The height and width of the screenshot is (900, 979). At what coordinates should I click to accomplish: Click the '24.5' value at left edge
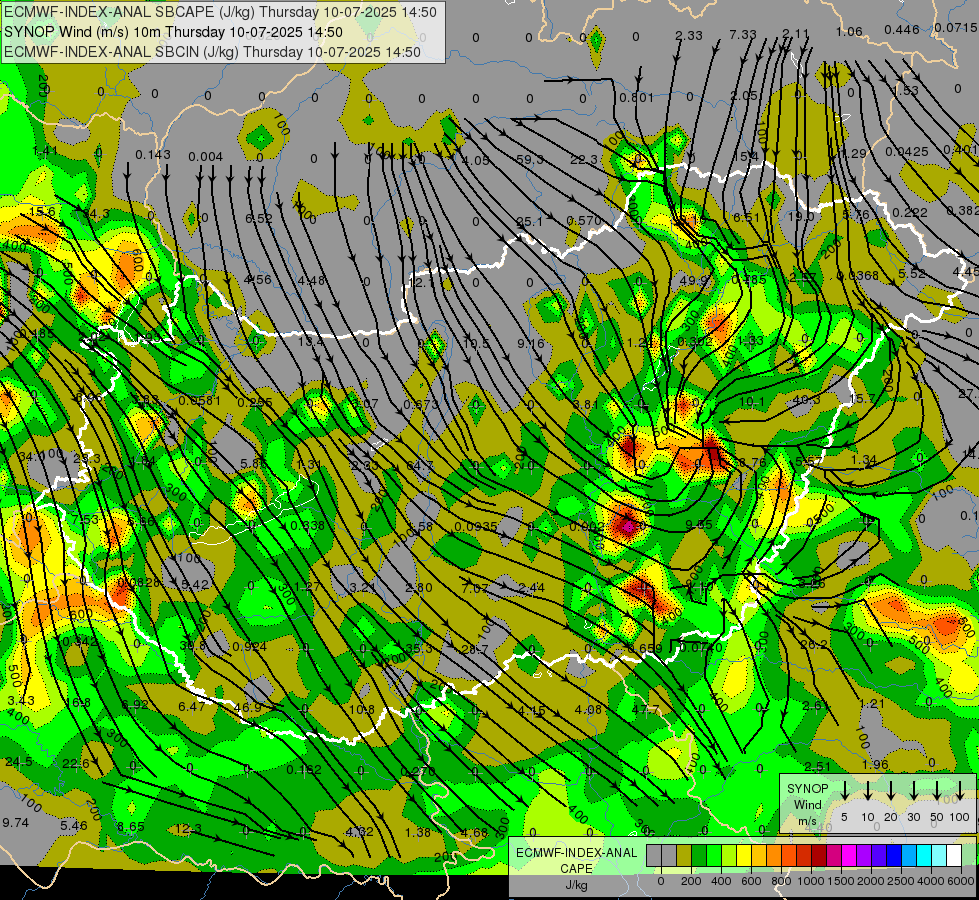pyautogui.click(x=19, y=762)
